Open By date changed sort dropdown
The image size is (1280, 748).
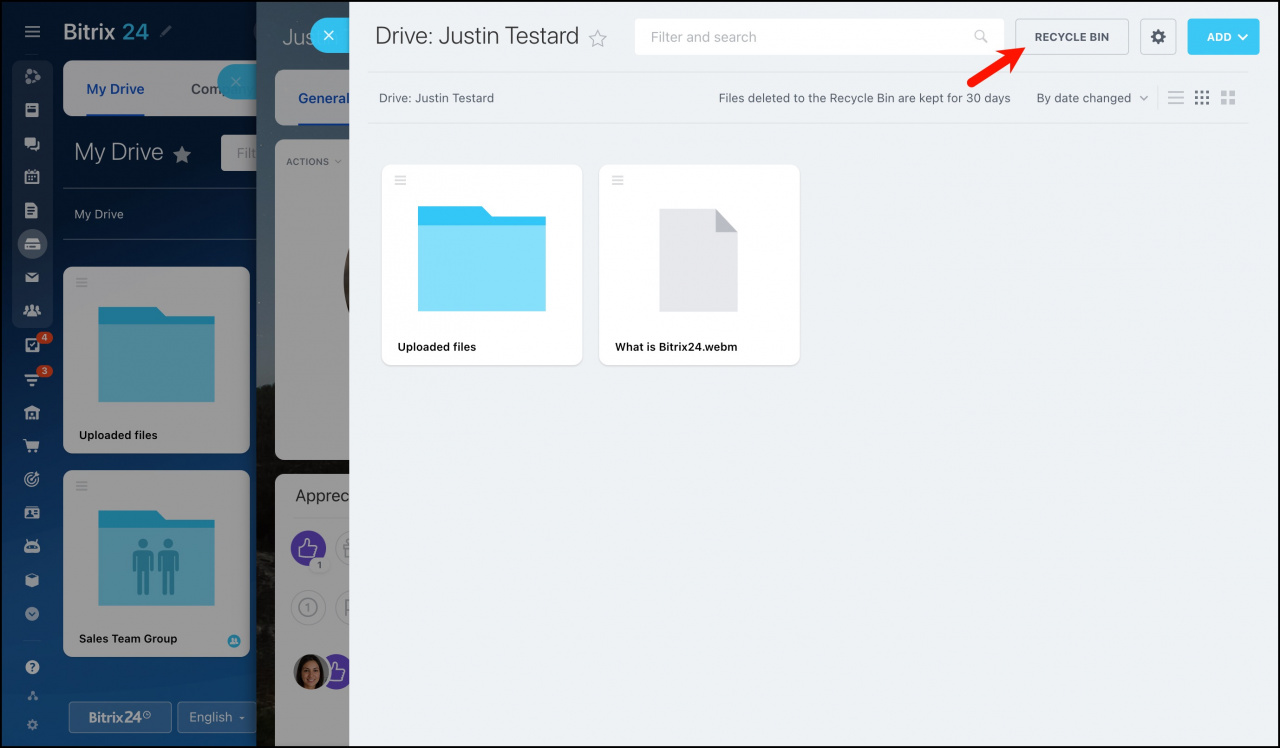click(1092, 98)
